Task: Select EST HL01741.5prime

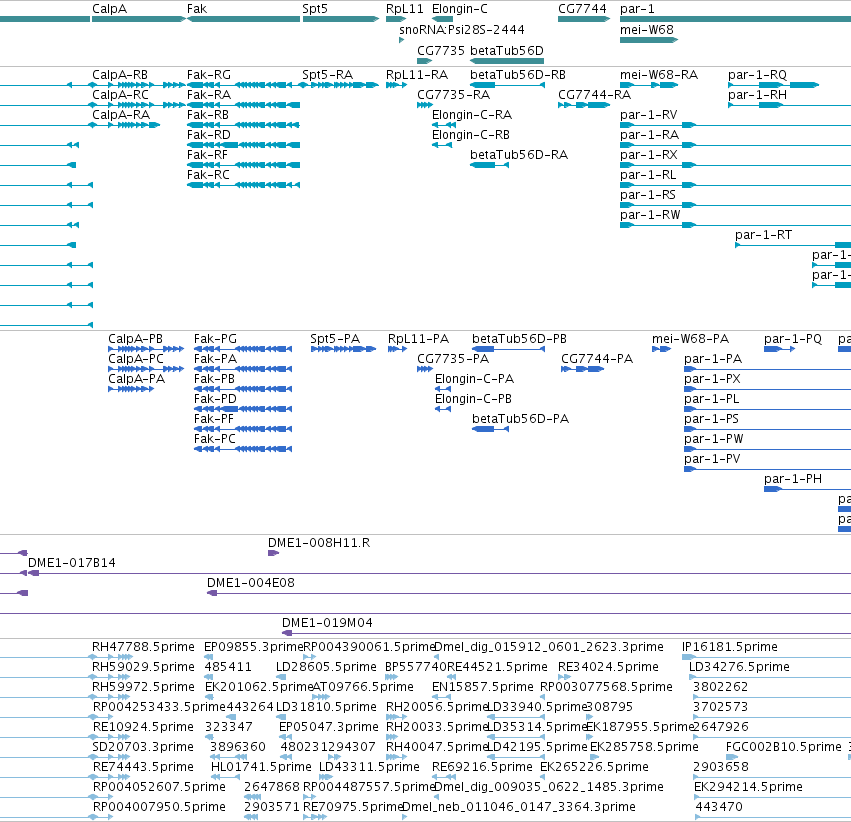Action: (x=261, y=767)
